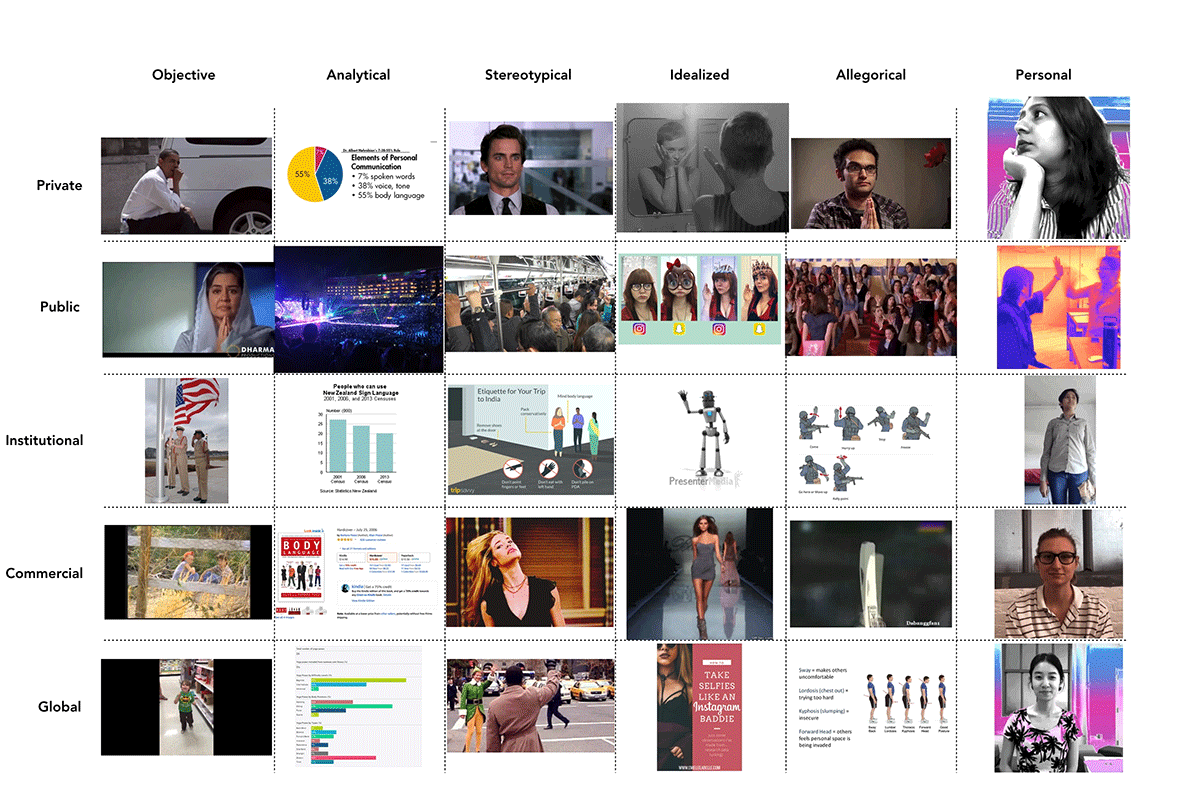1188x792 pixels.
Task: Select the audience raising hands photo
Action: tap(871, 307)
